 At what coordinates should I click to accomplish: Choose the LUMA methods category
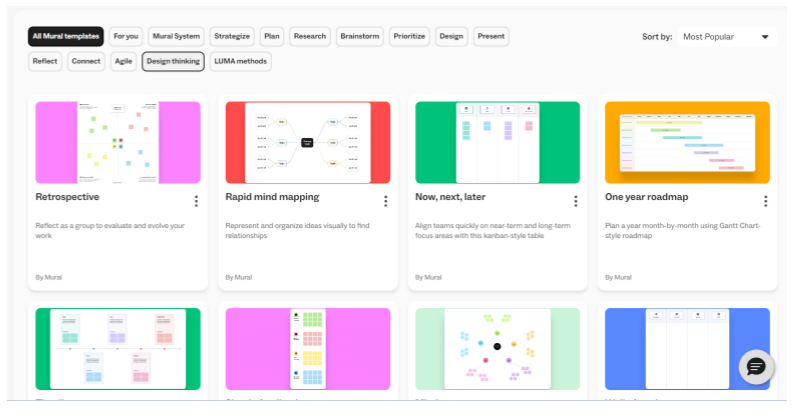[240, 62]
